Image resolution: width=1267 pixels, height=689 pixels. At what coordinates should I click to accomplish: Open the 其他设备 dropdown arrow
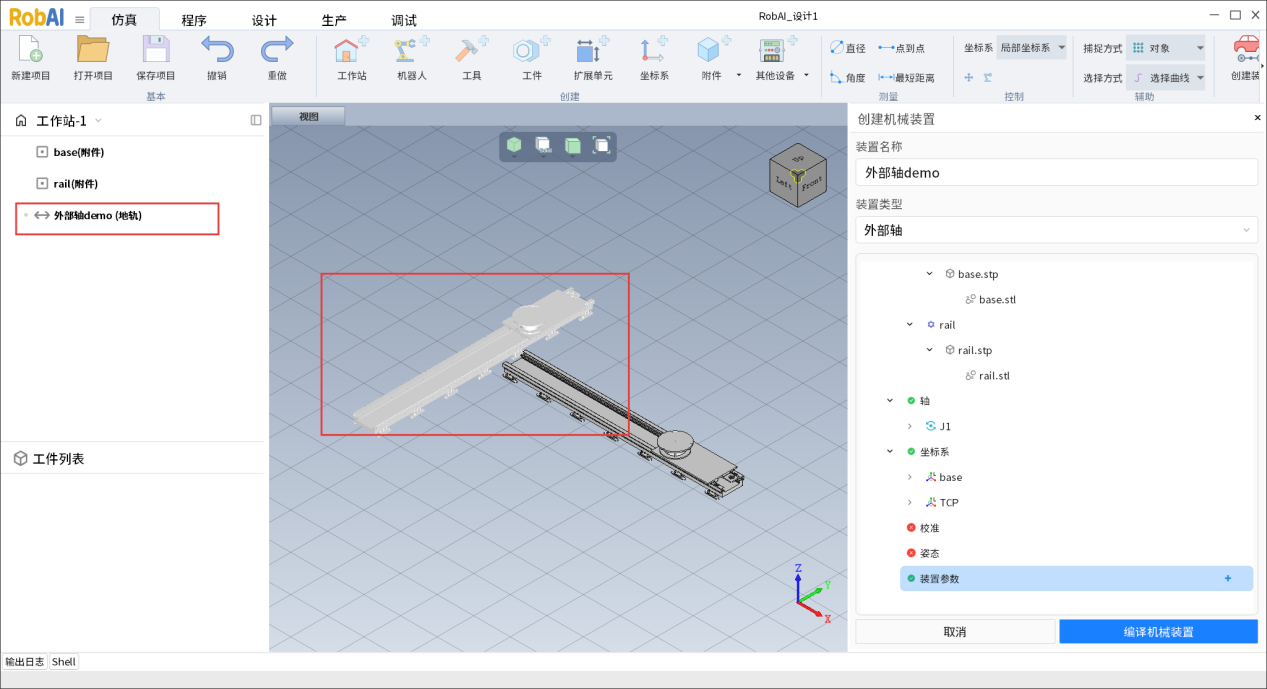(806, 75)
